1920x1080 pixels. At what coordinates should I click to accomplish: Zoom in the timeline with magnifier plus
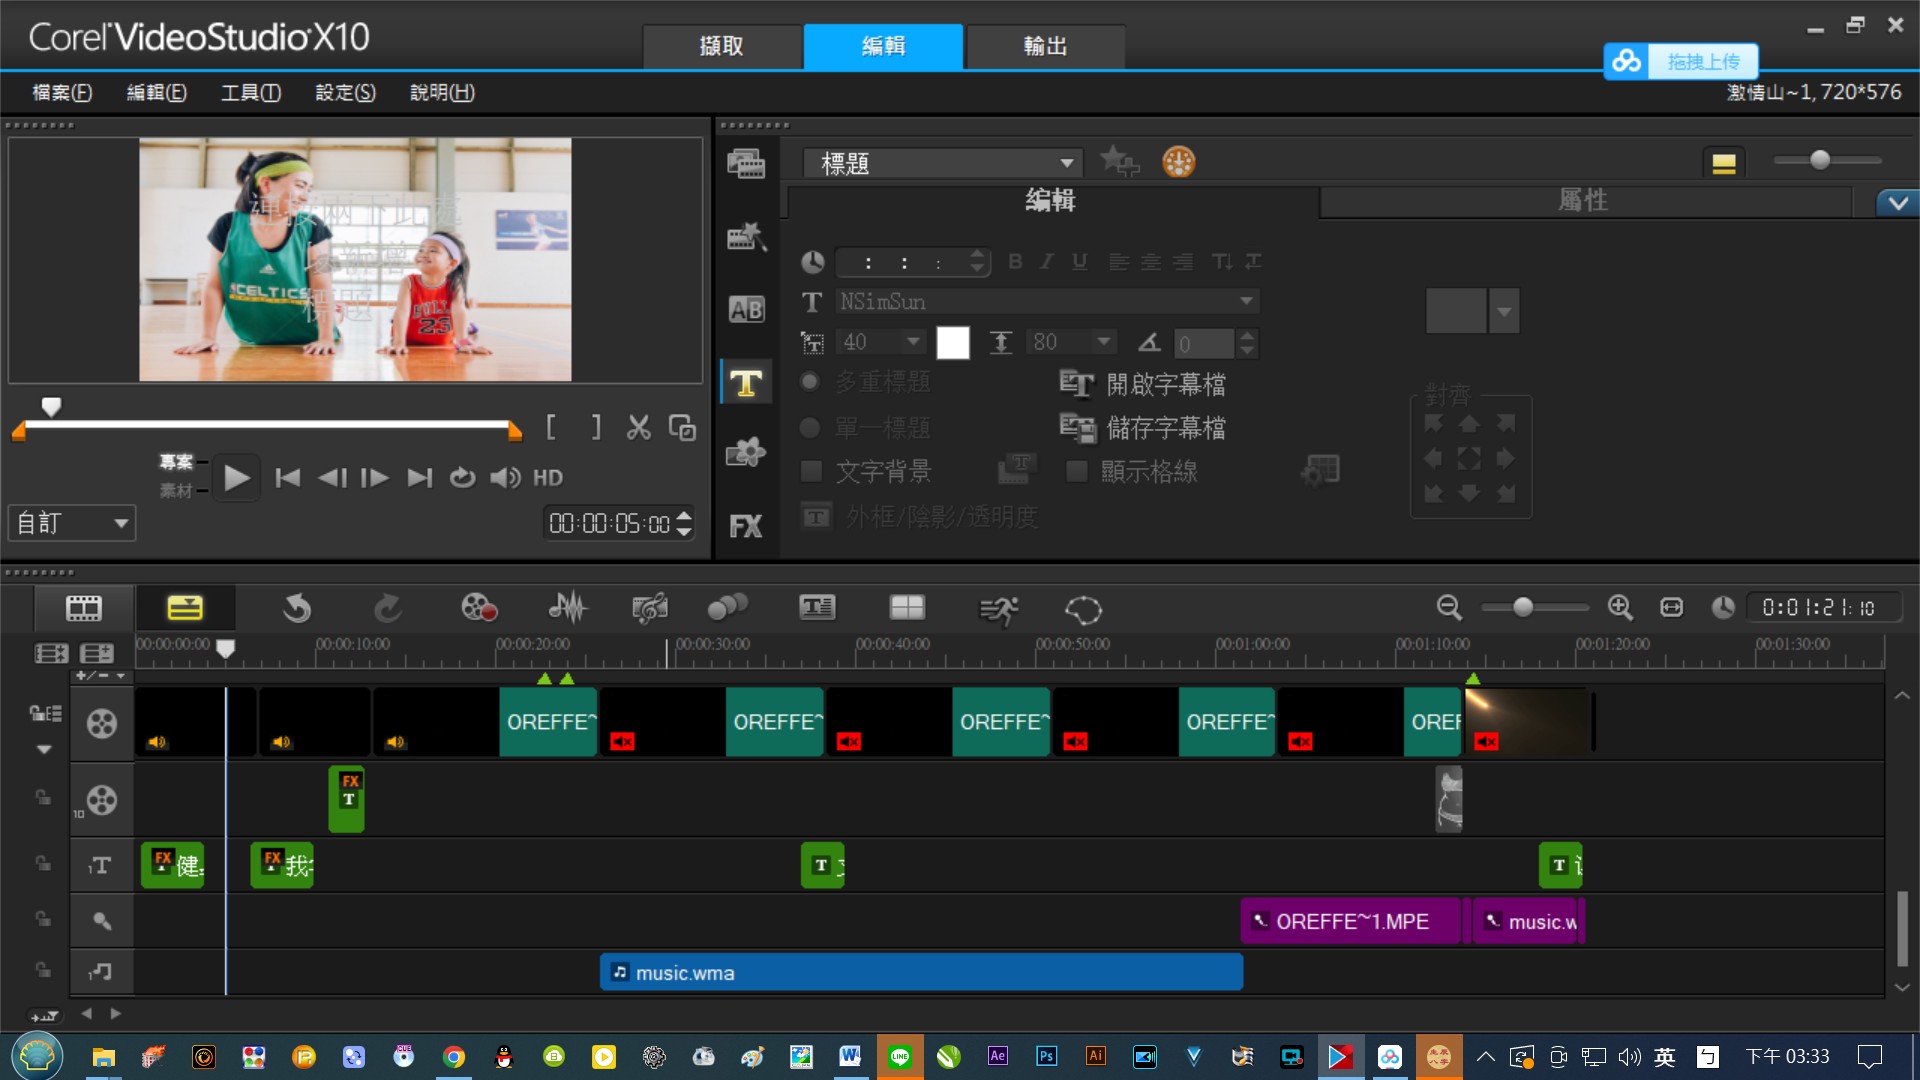point(1620,607)
